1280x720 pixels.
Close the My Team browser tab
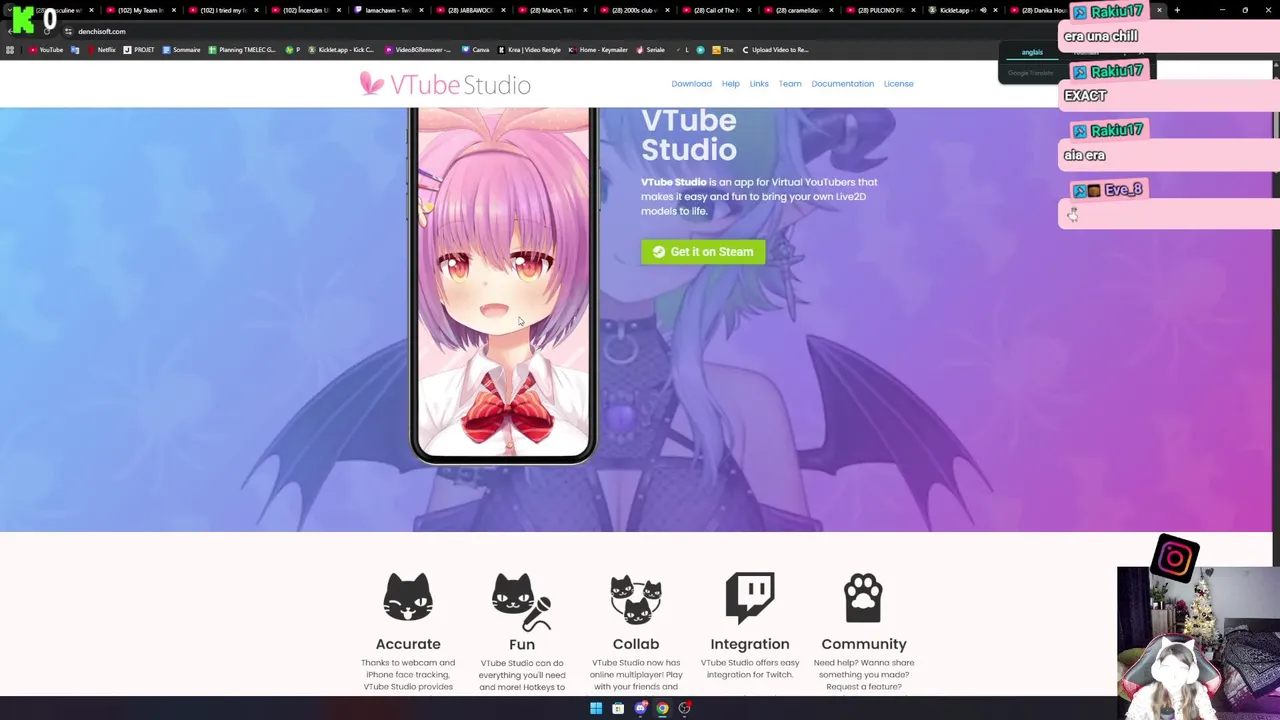[x=174, y=10]
